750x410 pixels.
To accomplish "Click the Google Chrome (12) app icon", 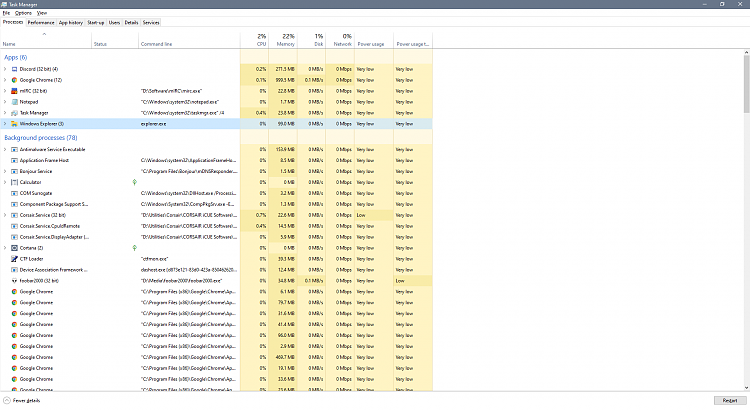I will tap(14, 80).
